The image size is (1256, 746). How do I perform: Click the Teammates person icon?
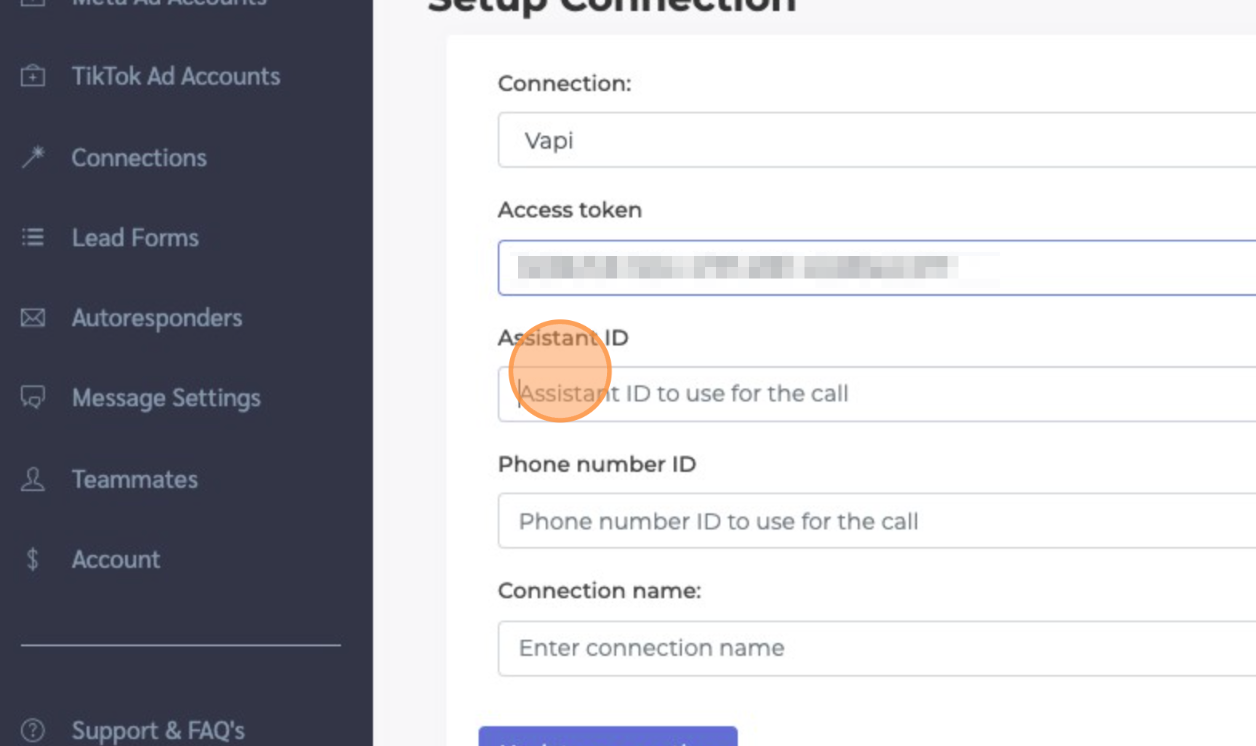[x=33, y=479]
